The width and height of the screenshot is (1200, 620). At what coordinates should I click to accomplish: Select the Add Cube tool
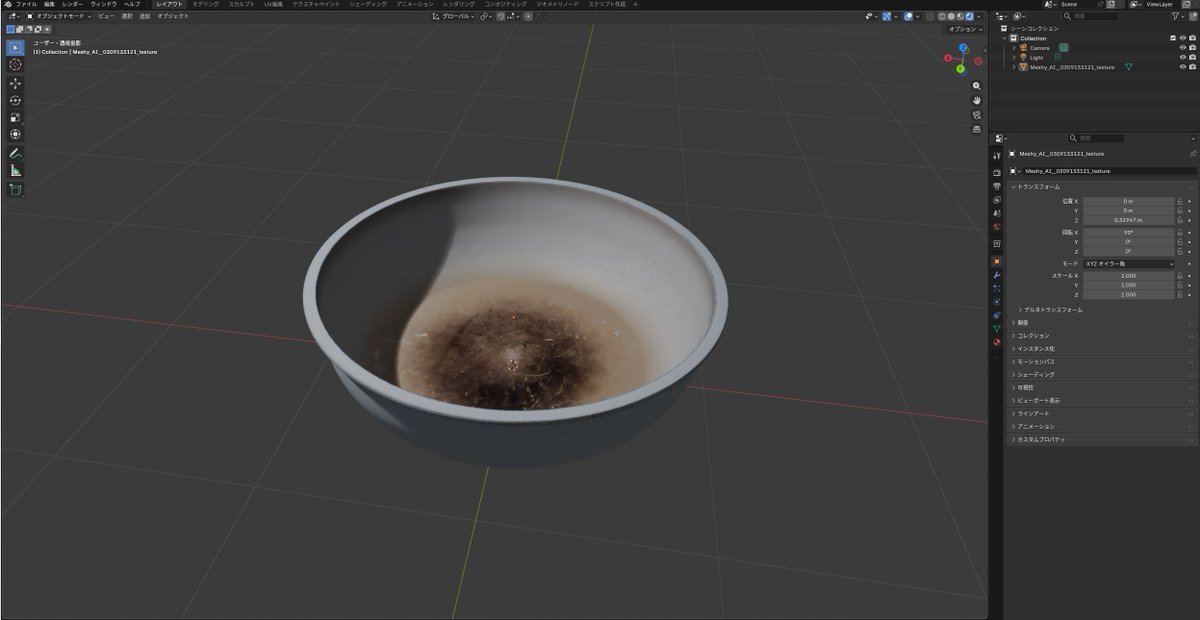point(15,190)
